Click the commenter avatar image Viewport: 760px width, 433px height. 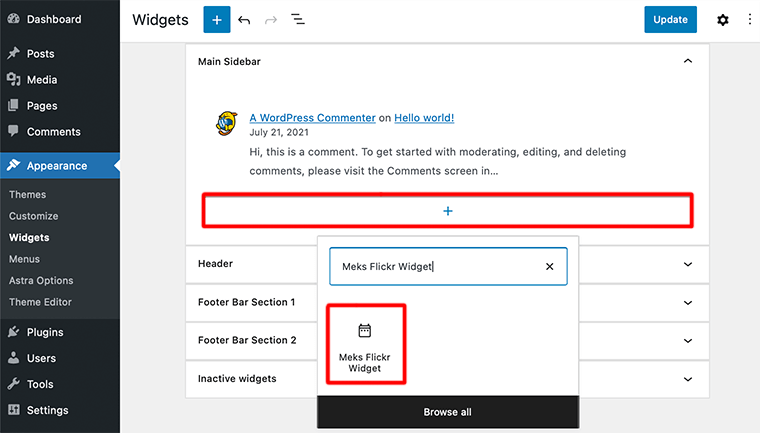pyautogui.click(x=226, y=124)
